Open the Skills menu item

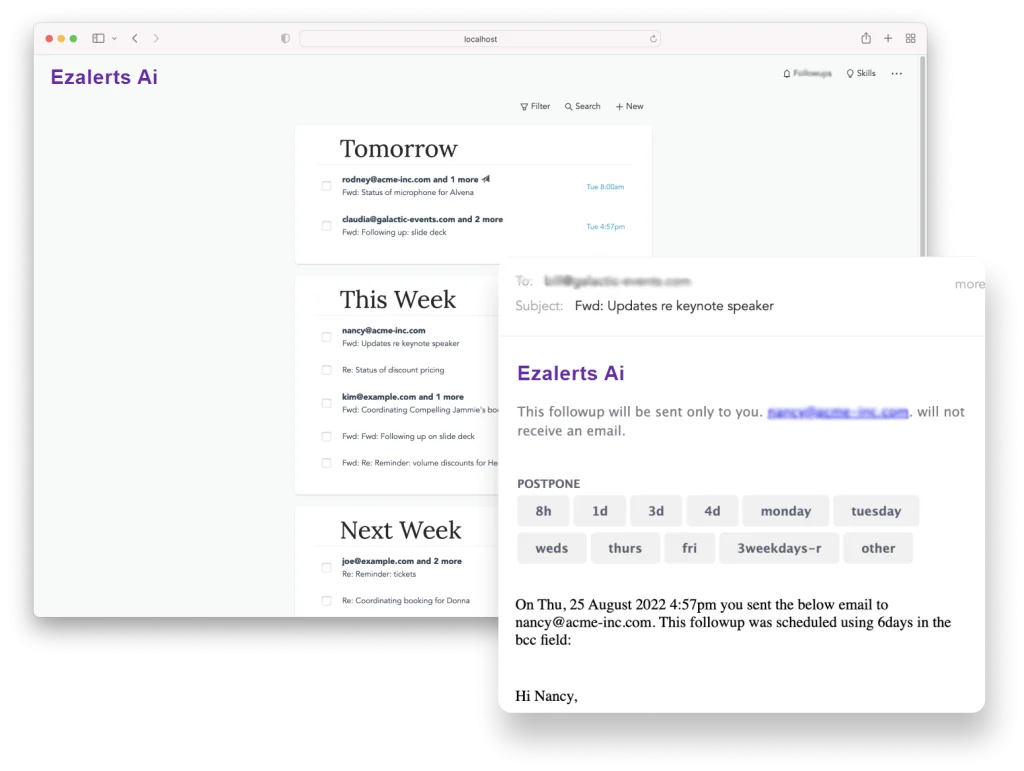(x=861, y=73)
